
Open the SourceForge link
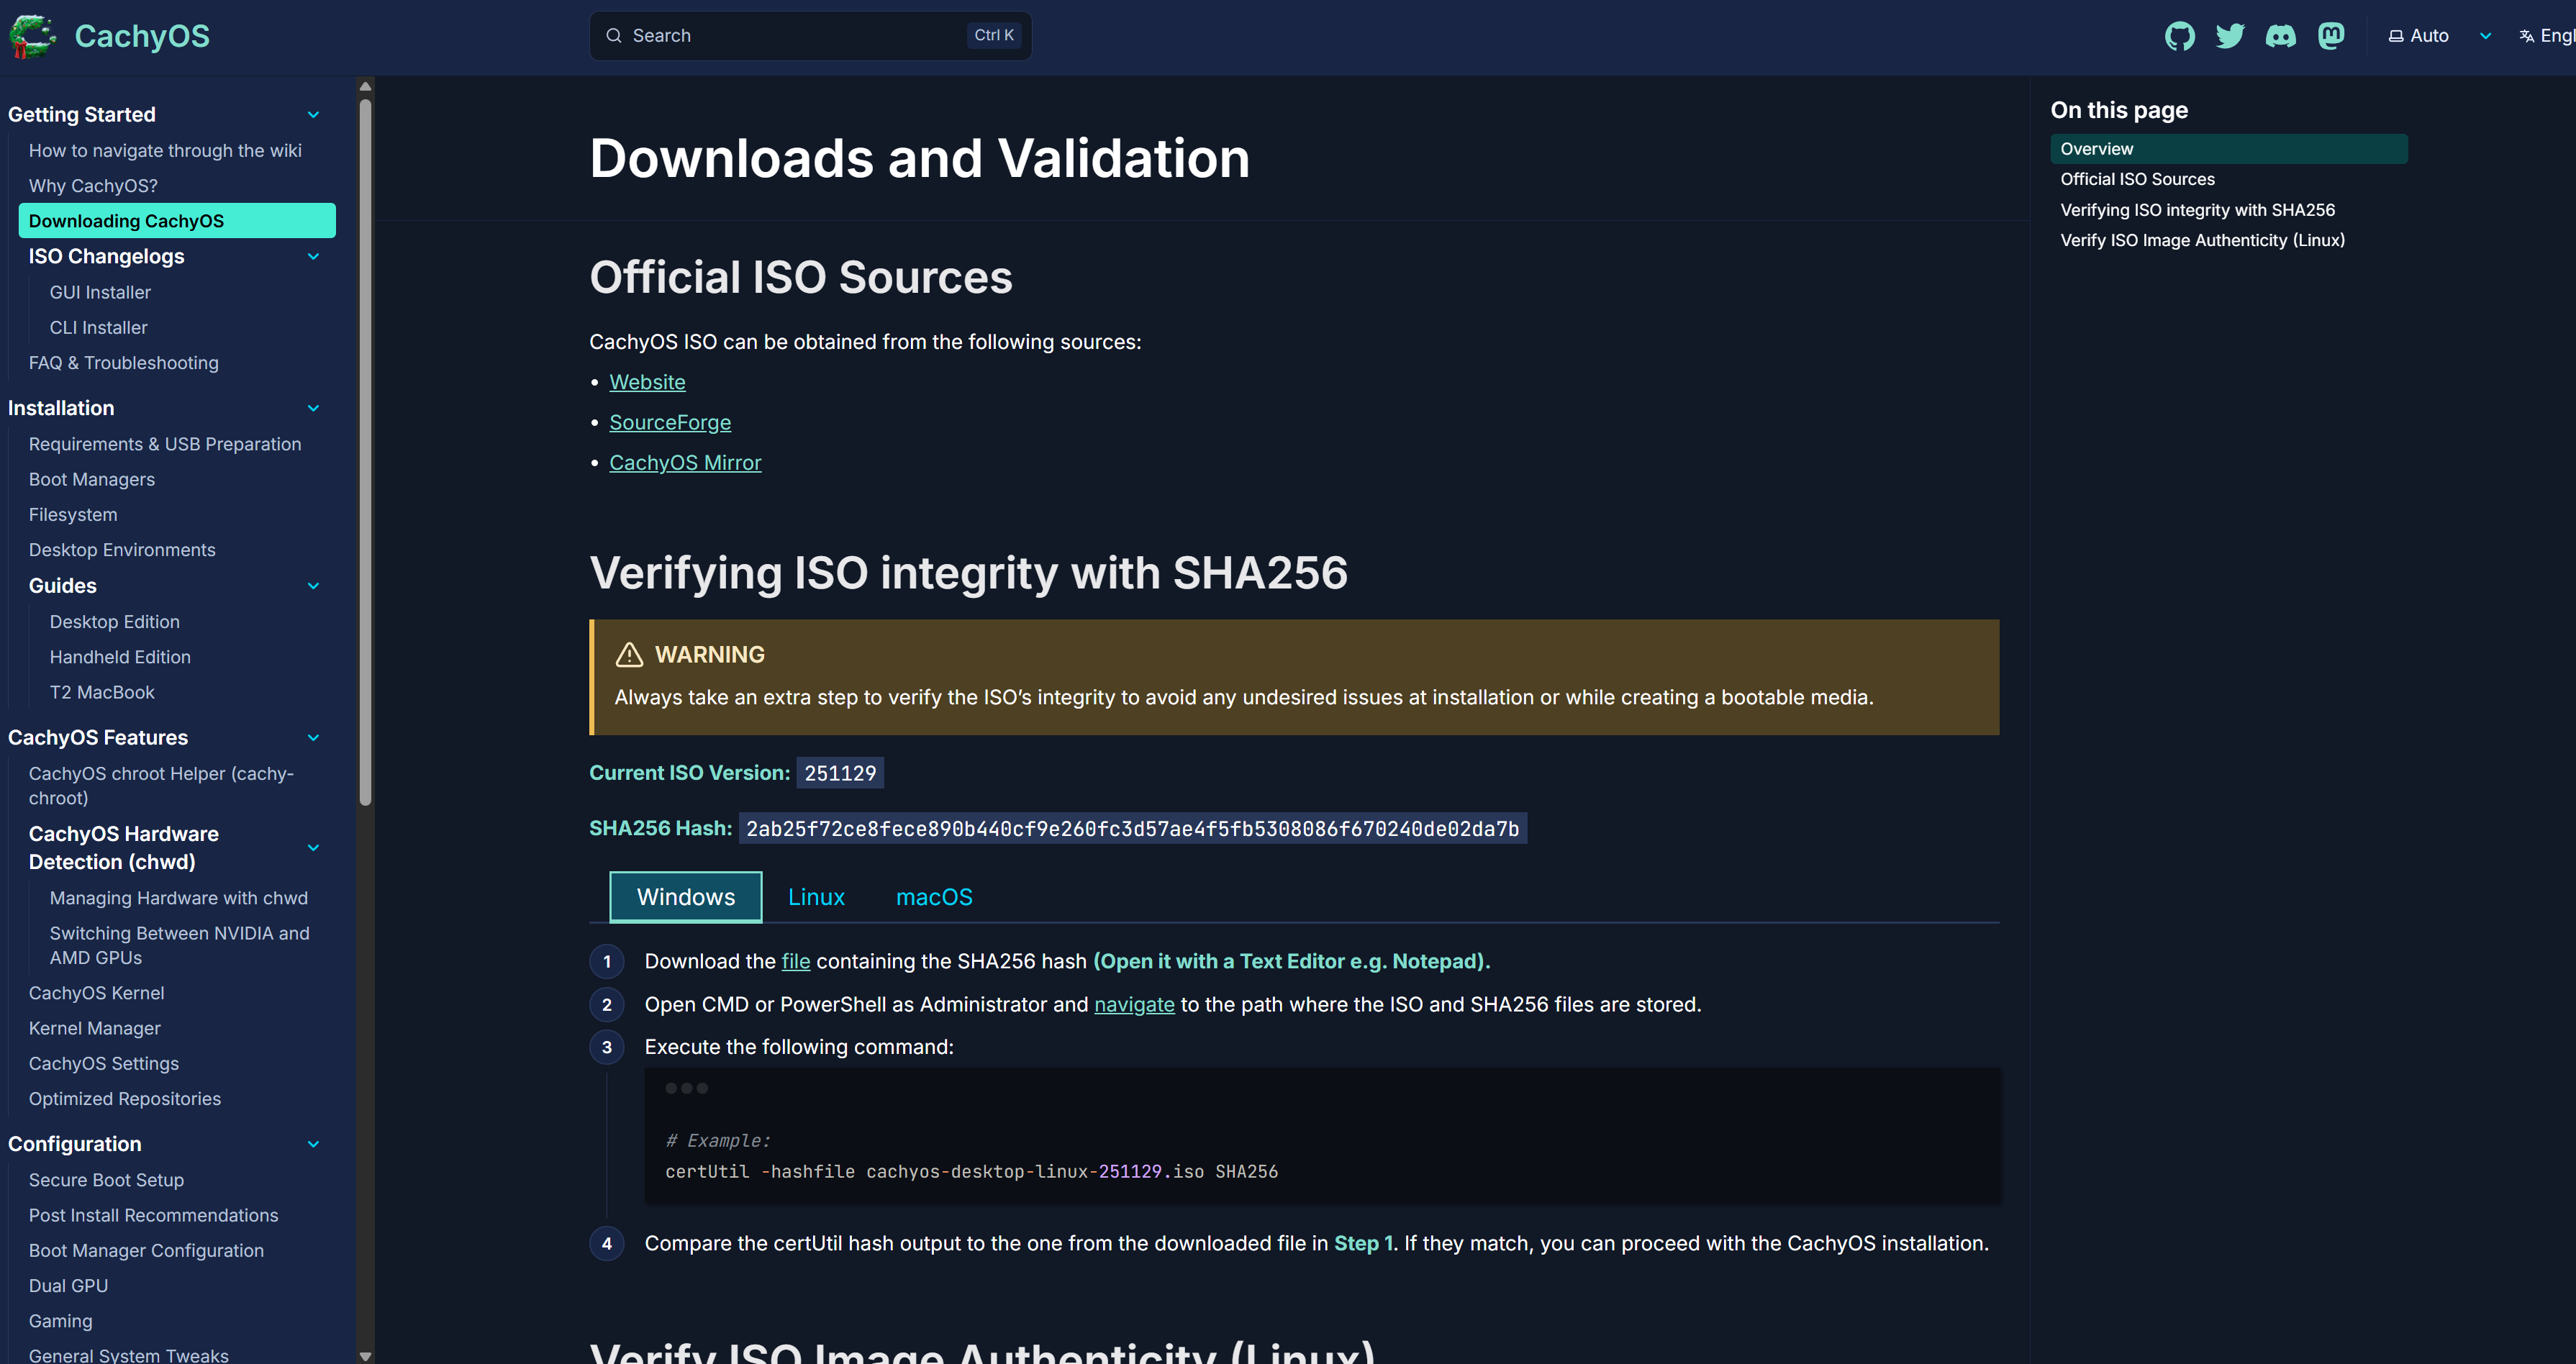(669, 422)
